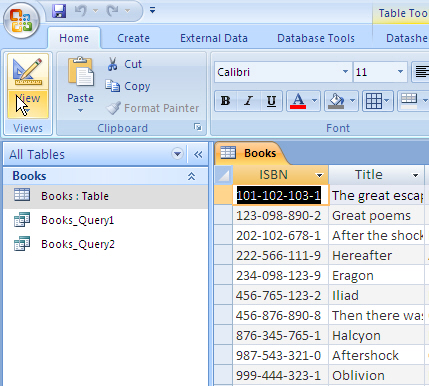Align text left

pyautogui.click(x=421, y=72)
